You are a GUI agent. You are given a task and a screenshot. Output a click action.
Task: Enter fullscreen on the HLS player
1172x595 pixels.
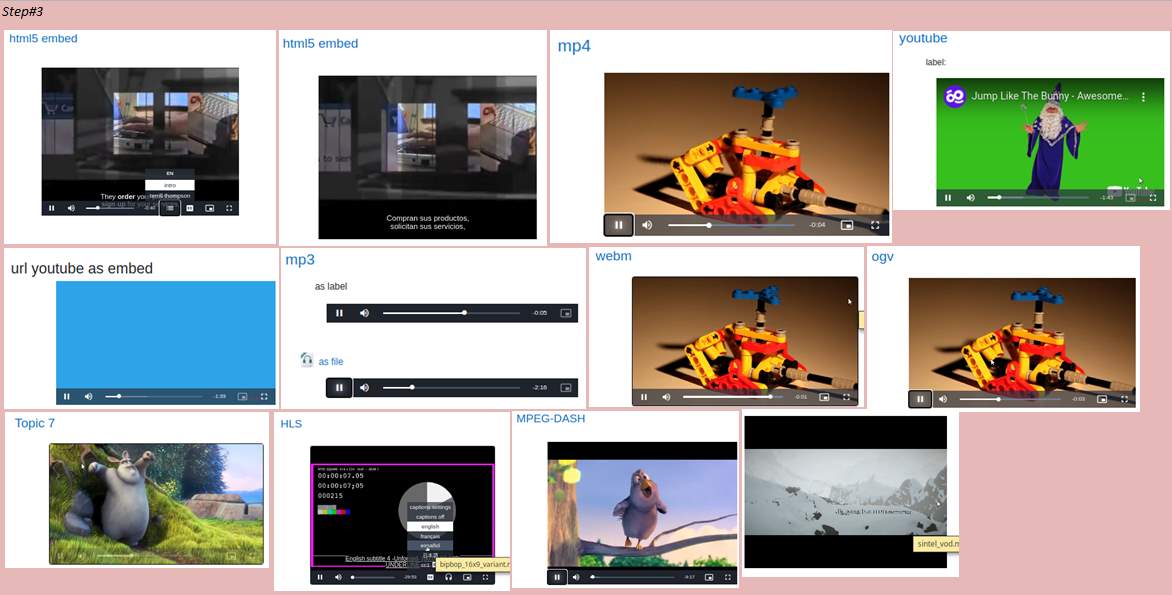(485, 577)
